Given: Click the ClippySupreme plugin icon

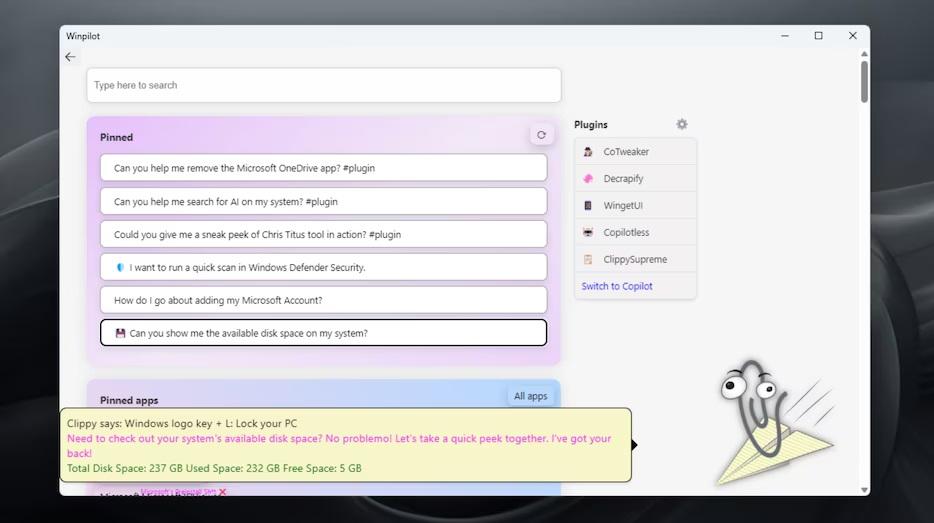Looking at the screenshot, I should (588, 260).
